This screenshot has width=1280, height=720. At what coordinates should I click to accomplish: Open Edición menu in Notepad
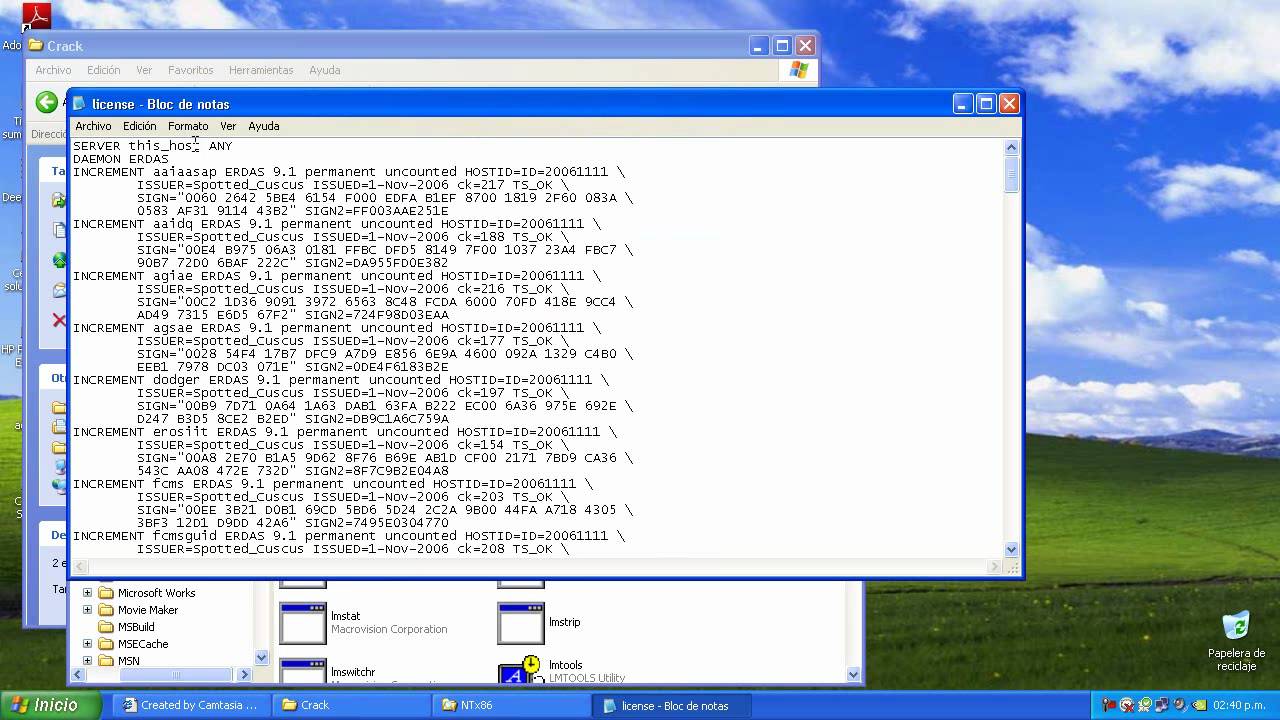140,126
